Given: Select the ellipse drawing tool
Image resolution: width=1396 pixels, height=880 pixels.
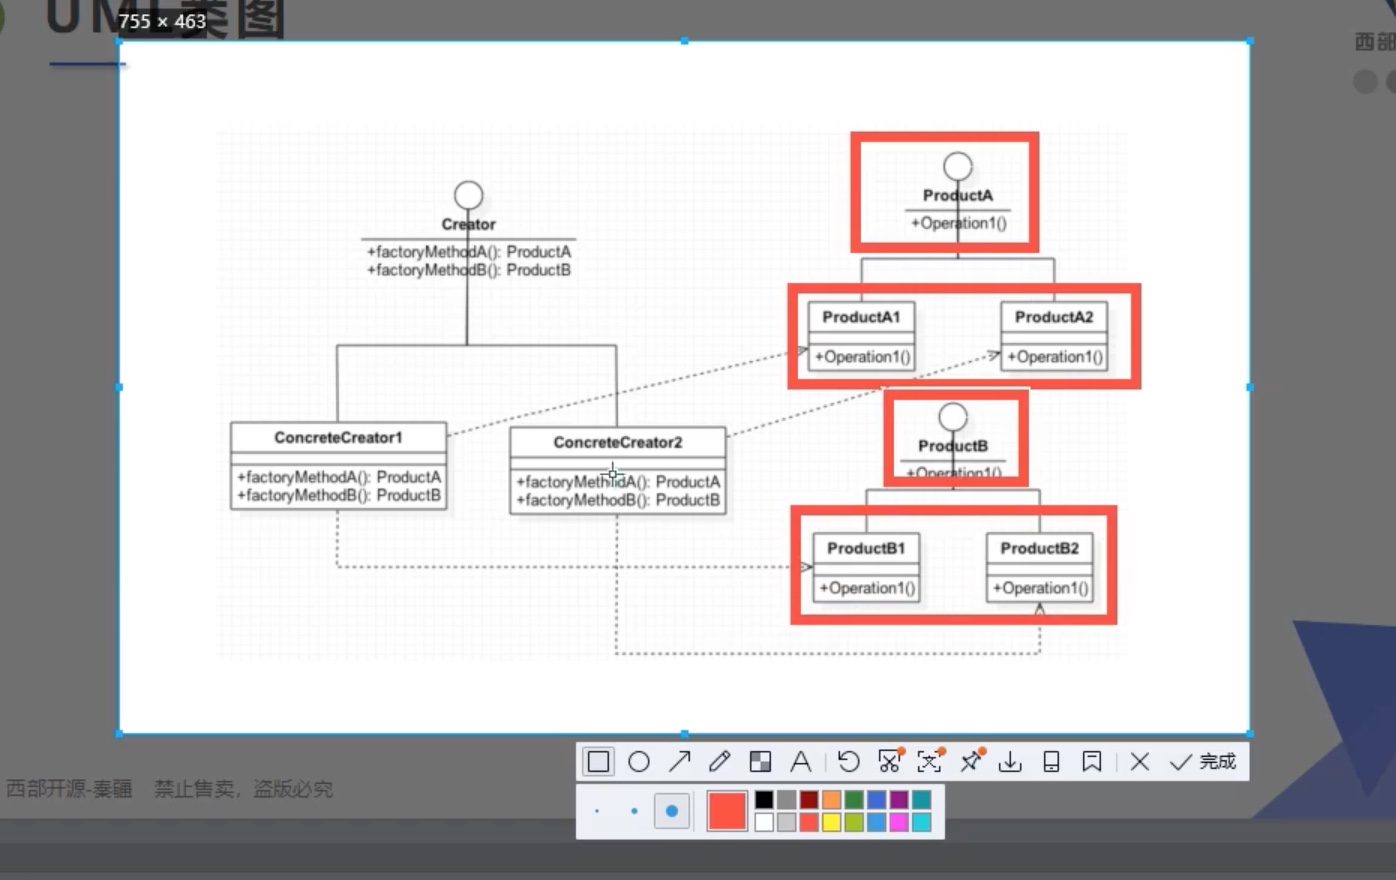Looking at the screenshot, I should 639,762.
